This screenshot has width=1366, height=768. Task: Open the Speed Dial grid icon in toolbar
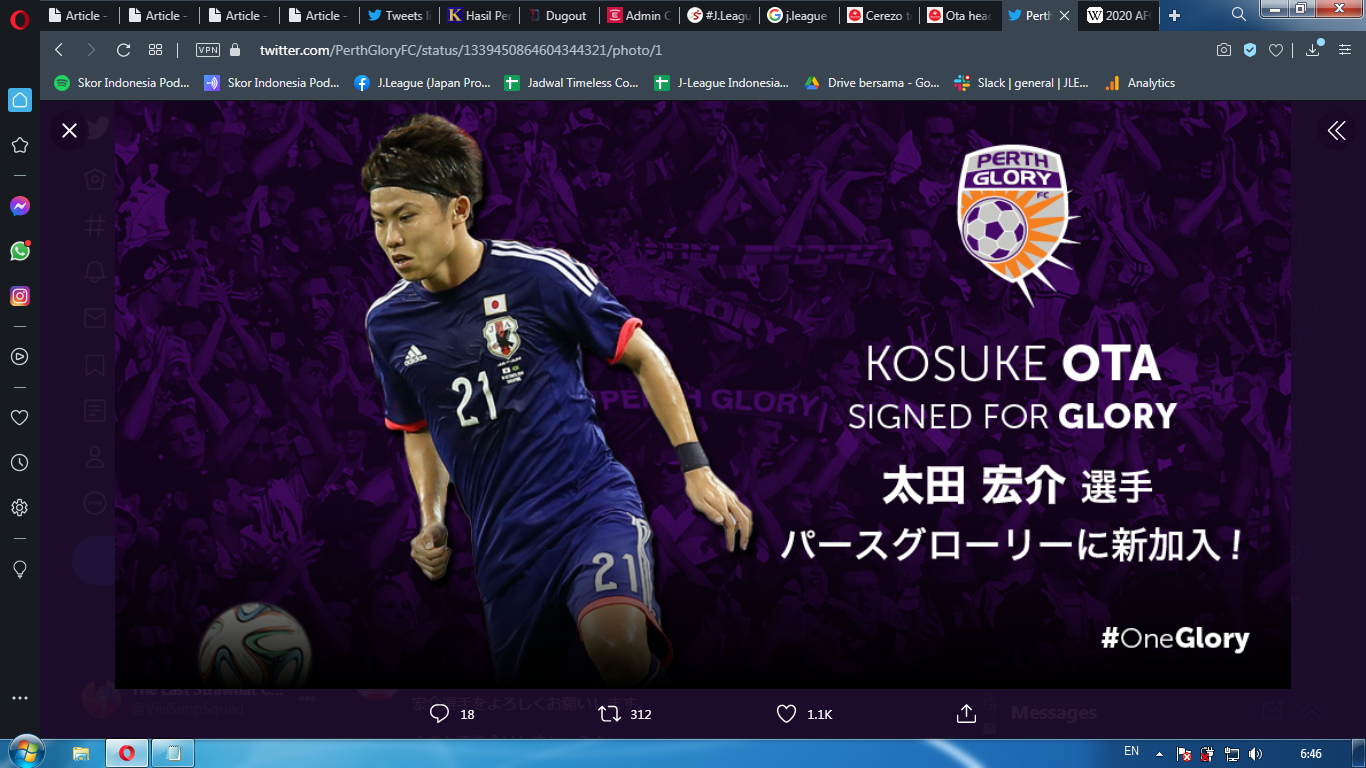point(155,50)
